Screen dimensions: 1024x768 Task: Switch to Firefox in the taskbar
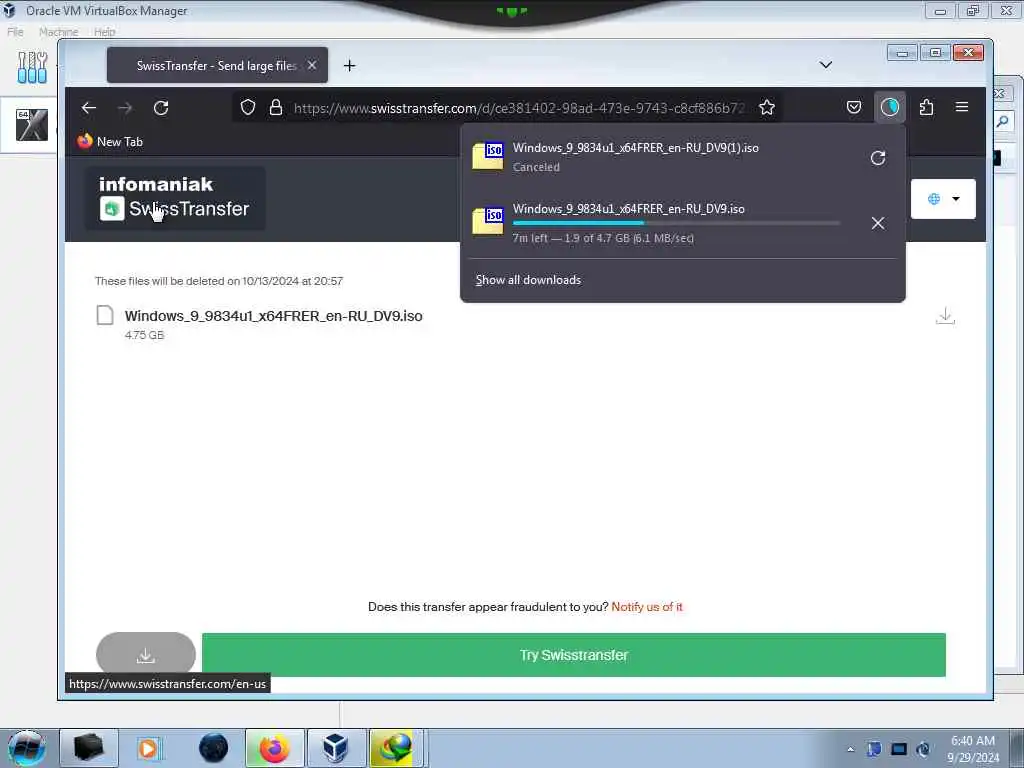tap(274, 748)
